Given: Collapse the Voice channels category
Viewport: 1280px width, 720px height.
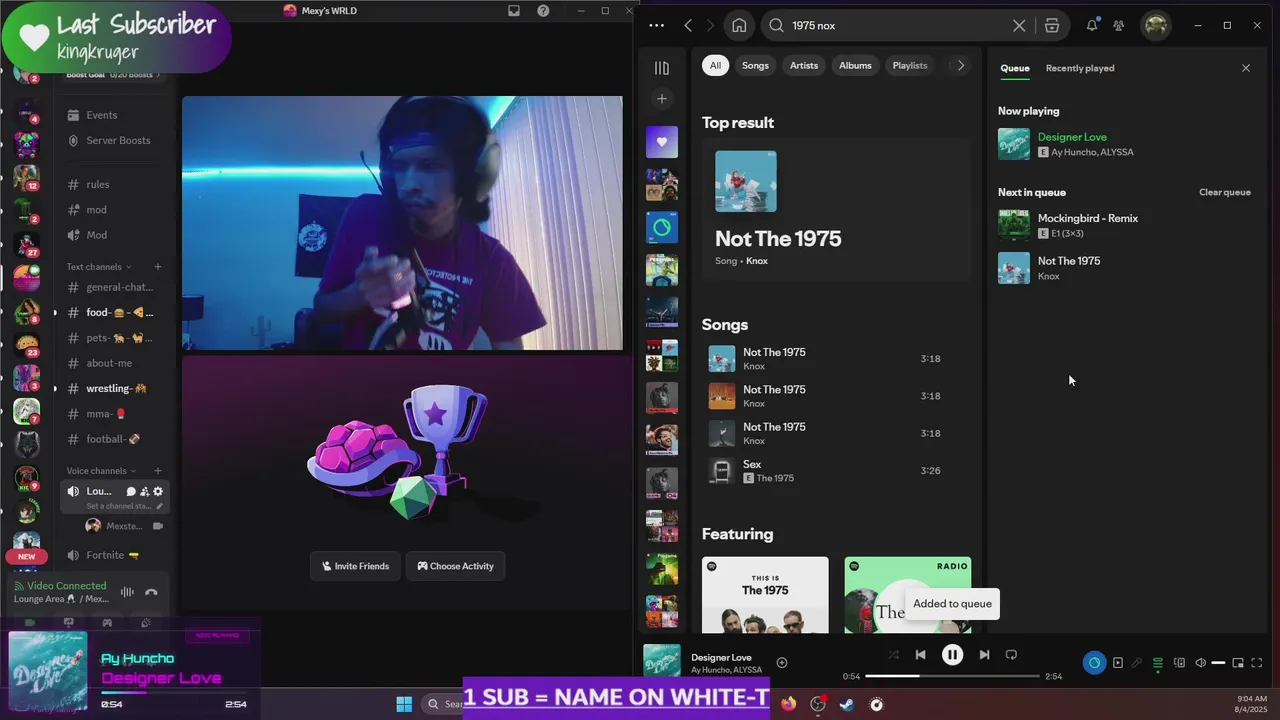Looking at the screenshot, I should coord(101,471).
